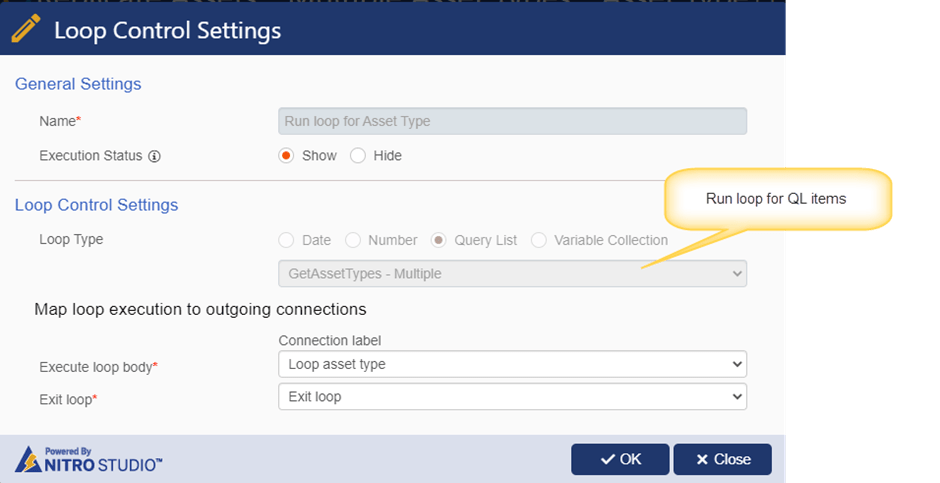
Task: Click the Execute loop body label
Action: (x=98, y=367)
